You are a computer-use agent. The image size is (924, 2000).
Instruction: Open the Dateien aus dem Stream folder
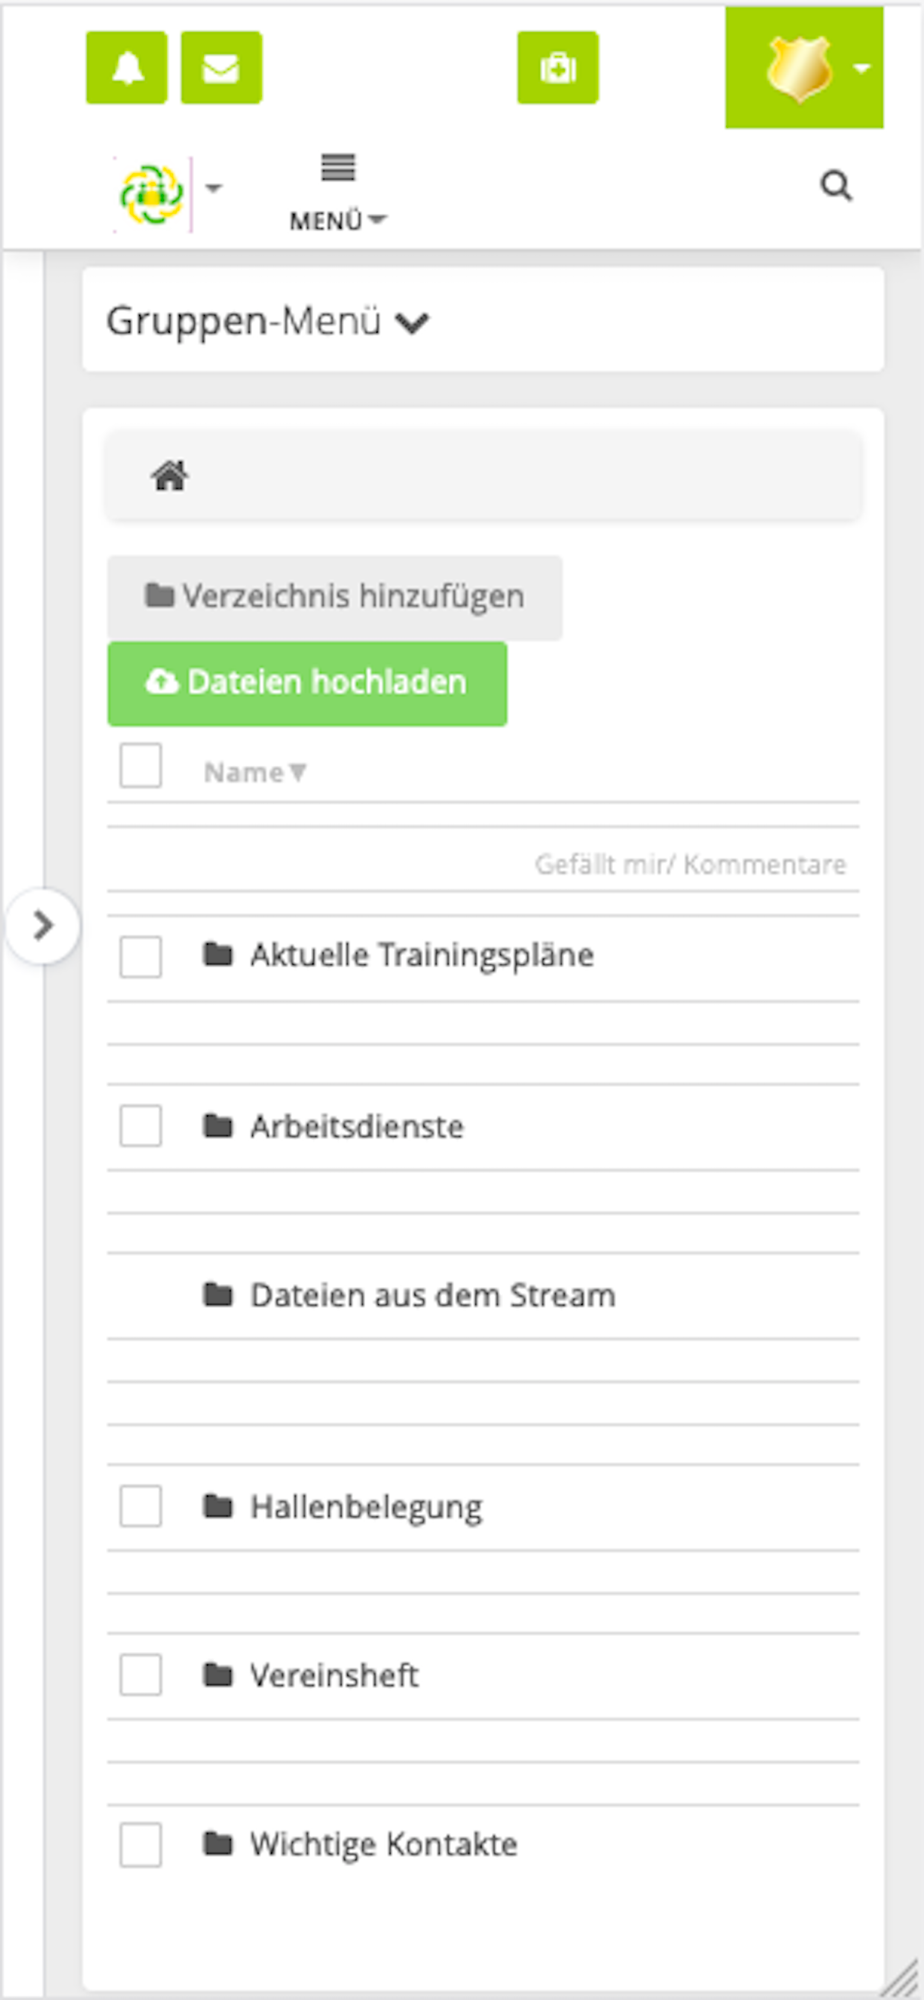coord(433,1295)
